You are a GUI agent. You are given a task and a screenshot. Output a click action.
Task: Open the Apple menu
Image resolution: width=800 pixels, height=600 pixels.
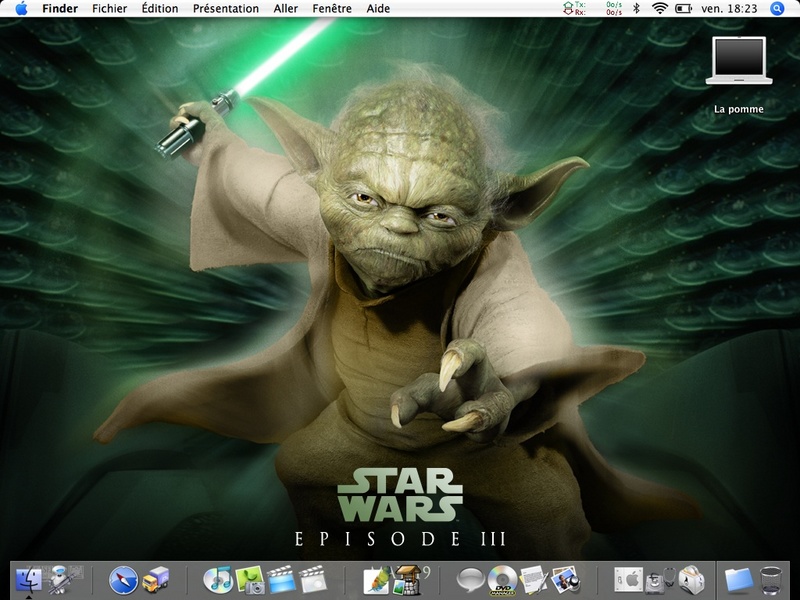tap(21, 8)
